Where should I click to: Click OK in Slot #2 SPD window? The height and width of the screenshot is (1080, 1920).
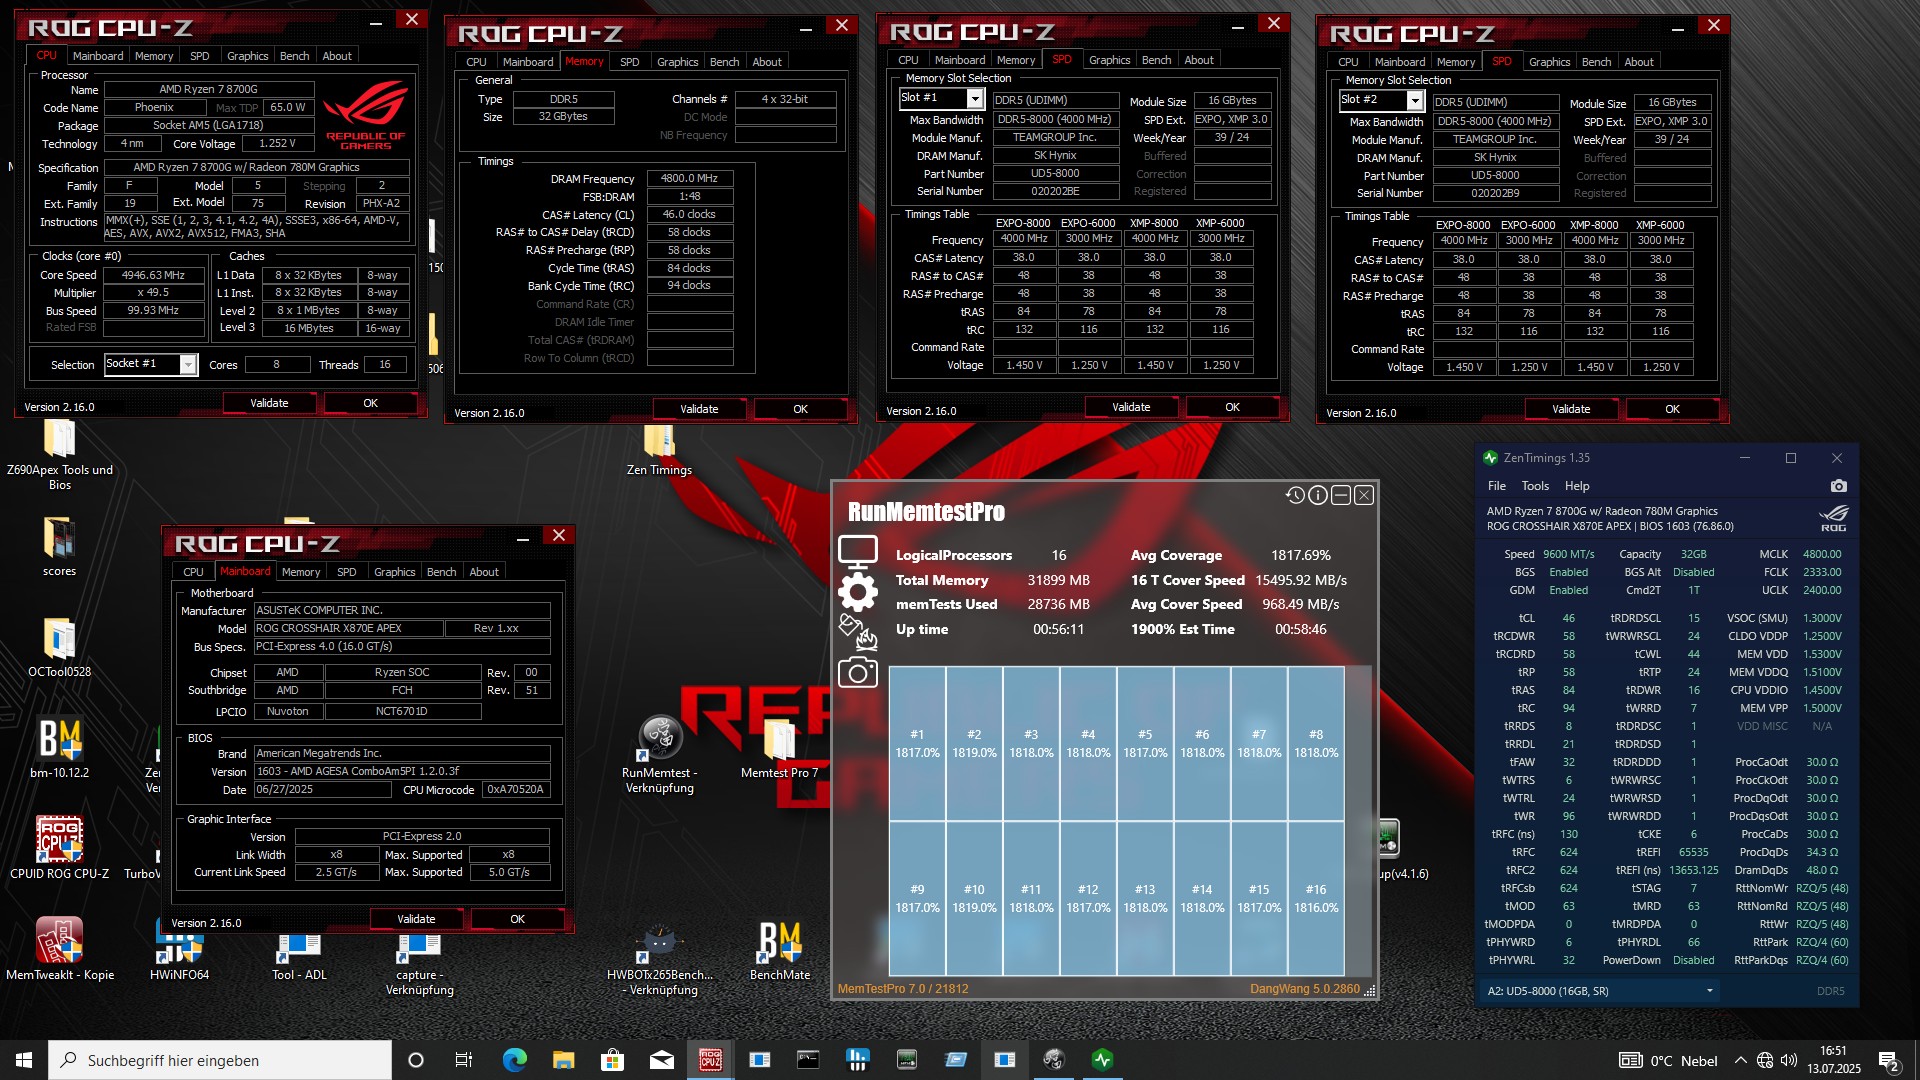pyautogui.click(x=1672, y=409)
